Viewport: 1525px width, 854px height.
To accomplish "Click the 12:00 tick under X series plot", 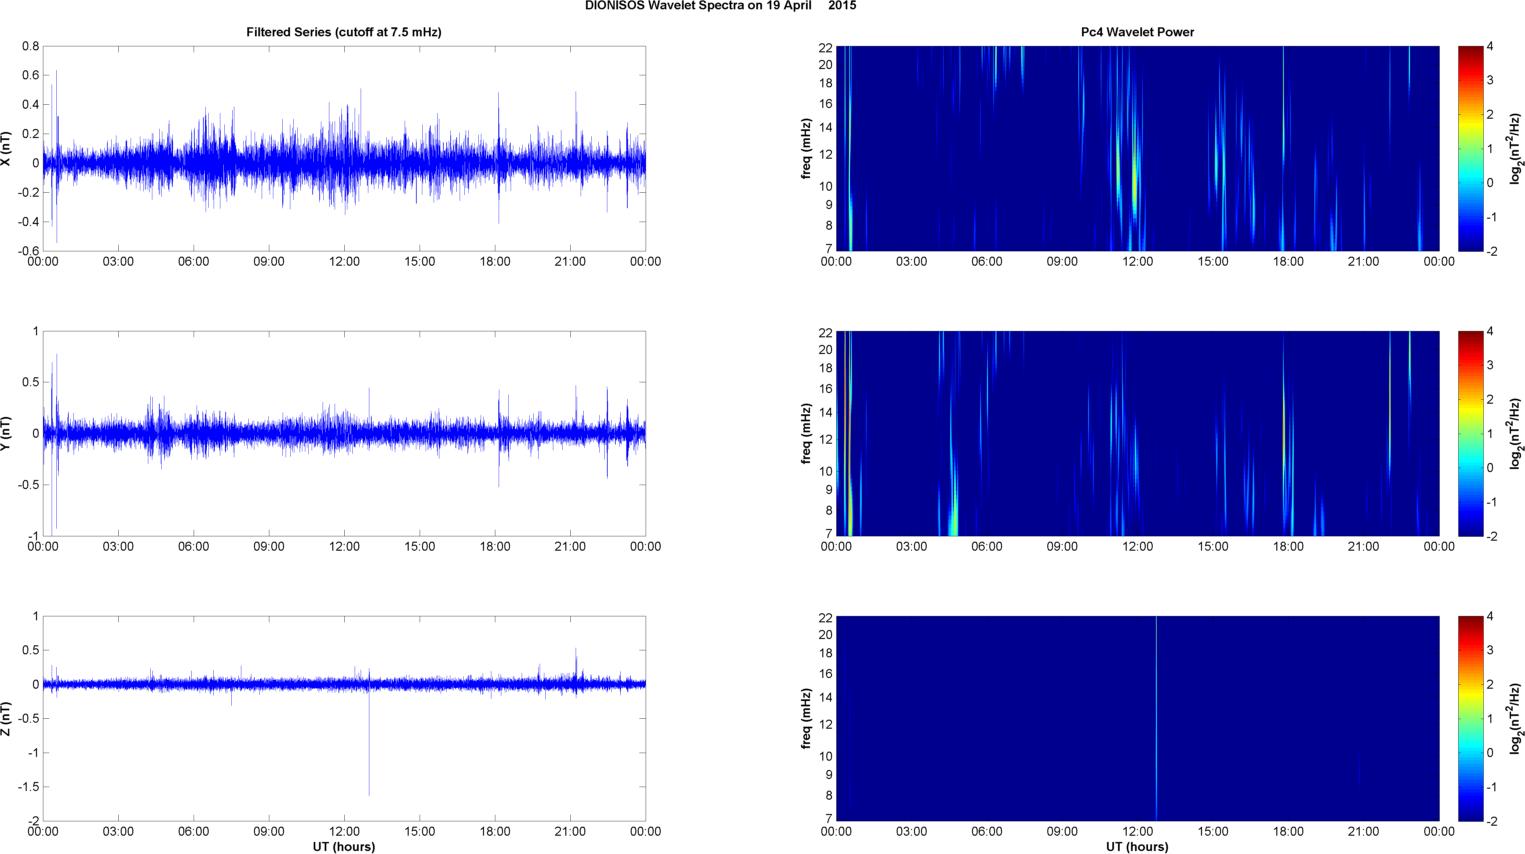I will point(344,262).
